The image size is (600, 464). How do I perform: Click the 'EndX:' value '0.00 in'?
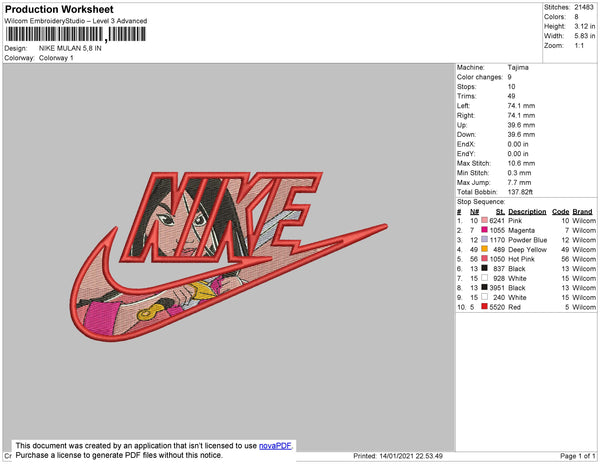[518, 144]
